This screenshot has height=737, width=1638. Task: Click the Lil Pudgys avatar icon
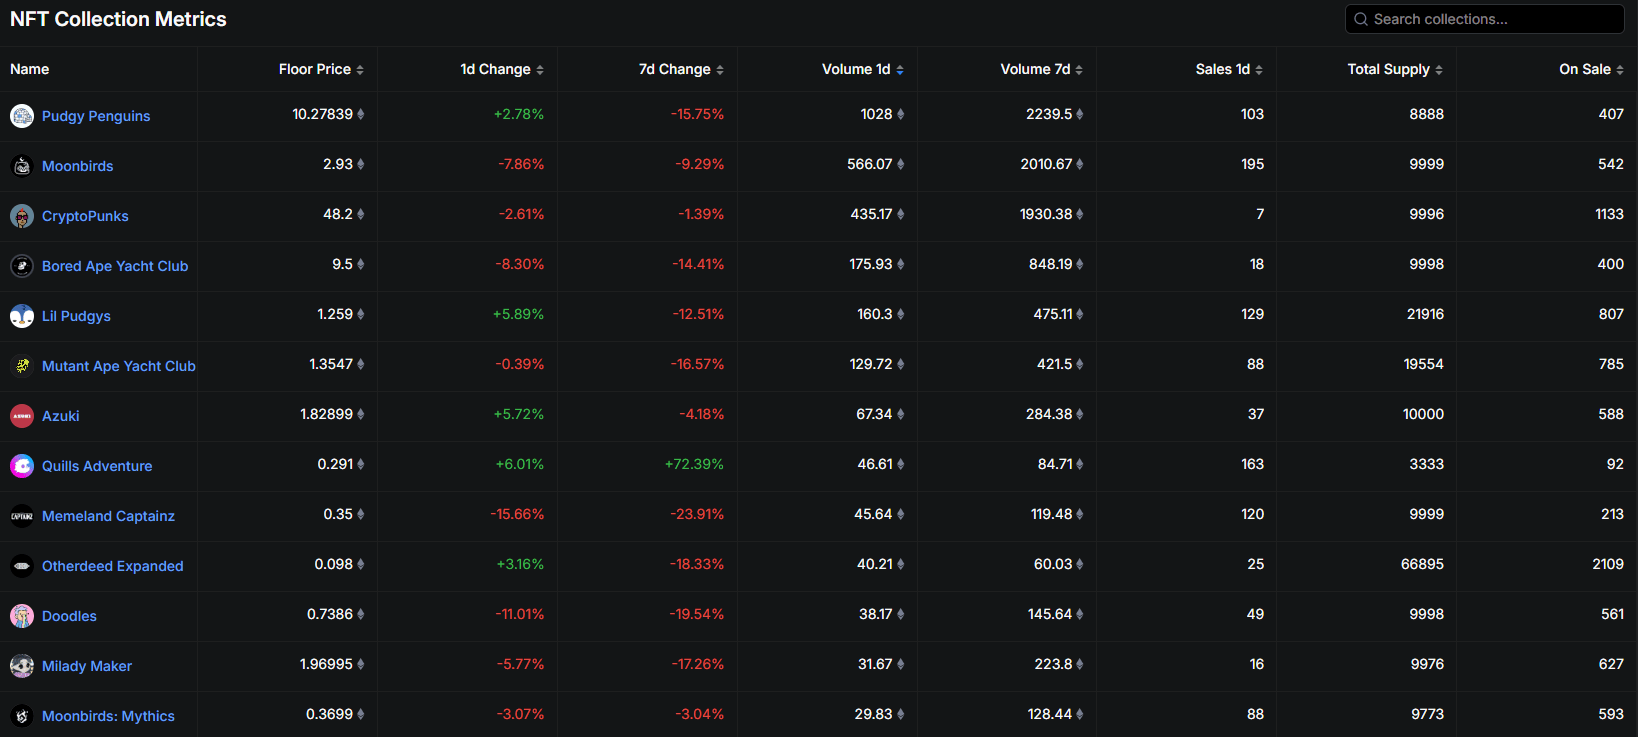pyautogui.click(x=22, y=316)
